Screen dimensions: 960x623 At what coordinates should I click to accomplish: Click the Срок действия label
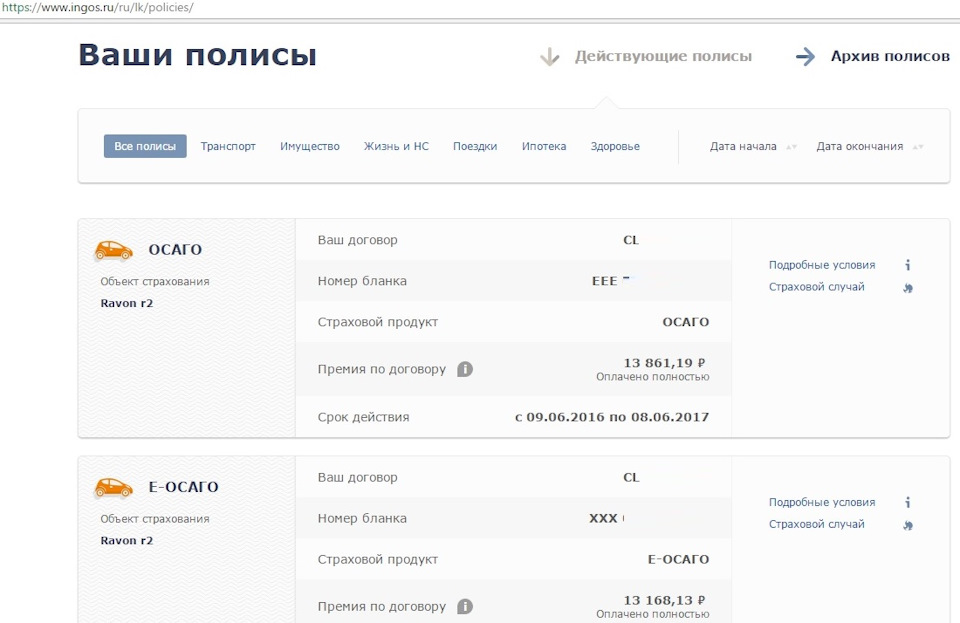click(x=364, y=417)
